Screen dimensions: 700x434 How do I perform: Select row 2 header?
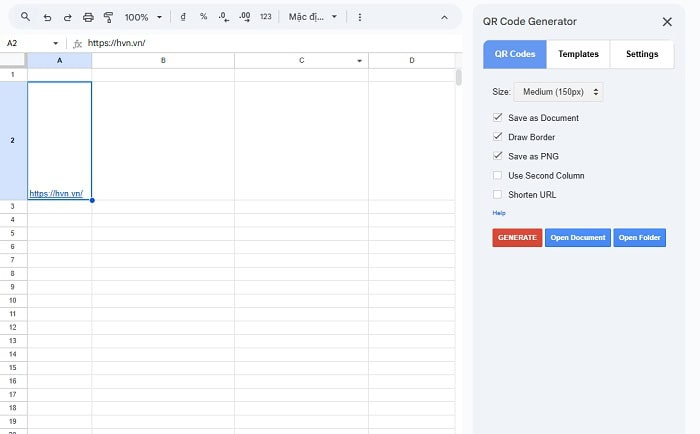click(x=12, y=141)
